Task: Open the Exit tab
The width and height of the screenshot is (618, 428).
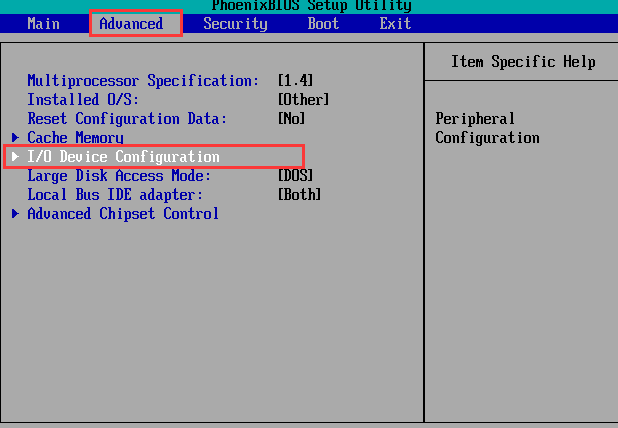Action: coord(395,23)
